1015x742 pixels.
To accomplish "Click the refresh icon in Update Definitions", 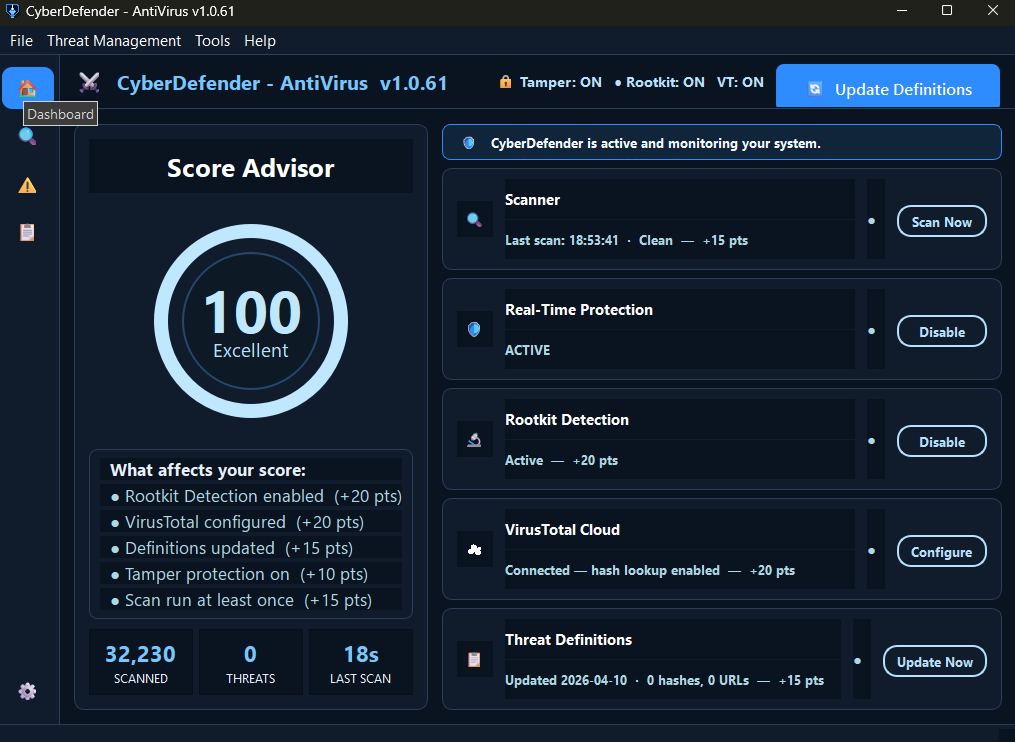I will (x=816, y=89).
